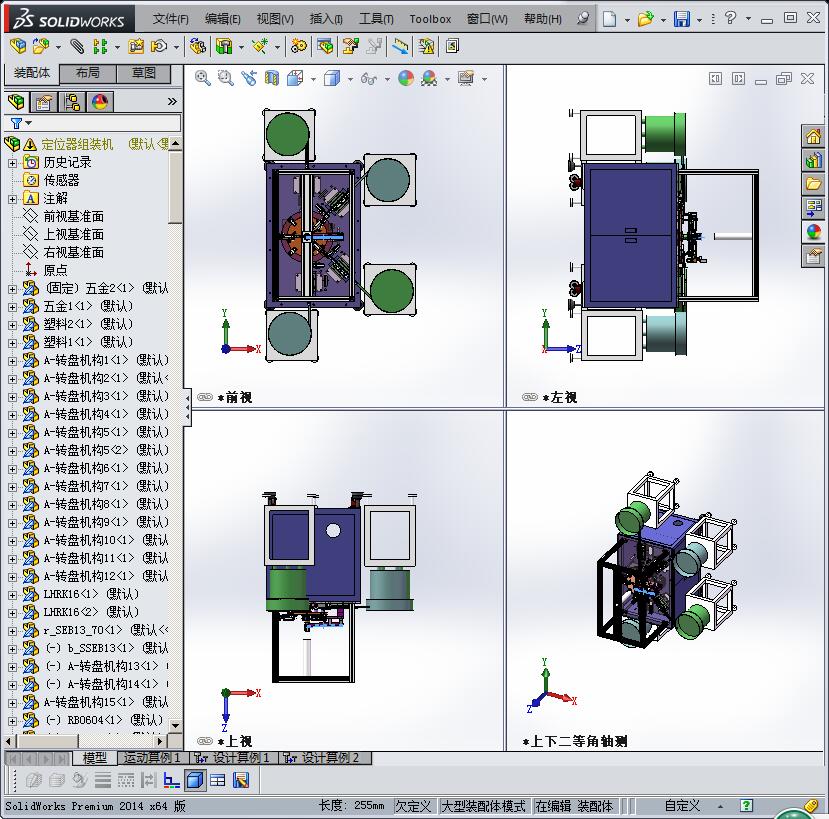Screen dimensions: 829x819
Task: Click the Appearances color ball in task pane
Action: click(814, 231)
